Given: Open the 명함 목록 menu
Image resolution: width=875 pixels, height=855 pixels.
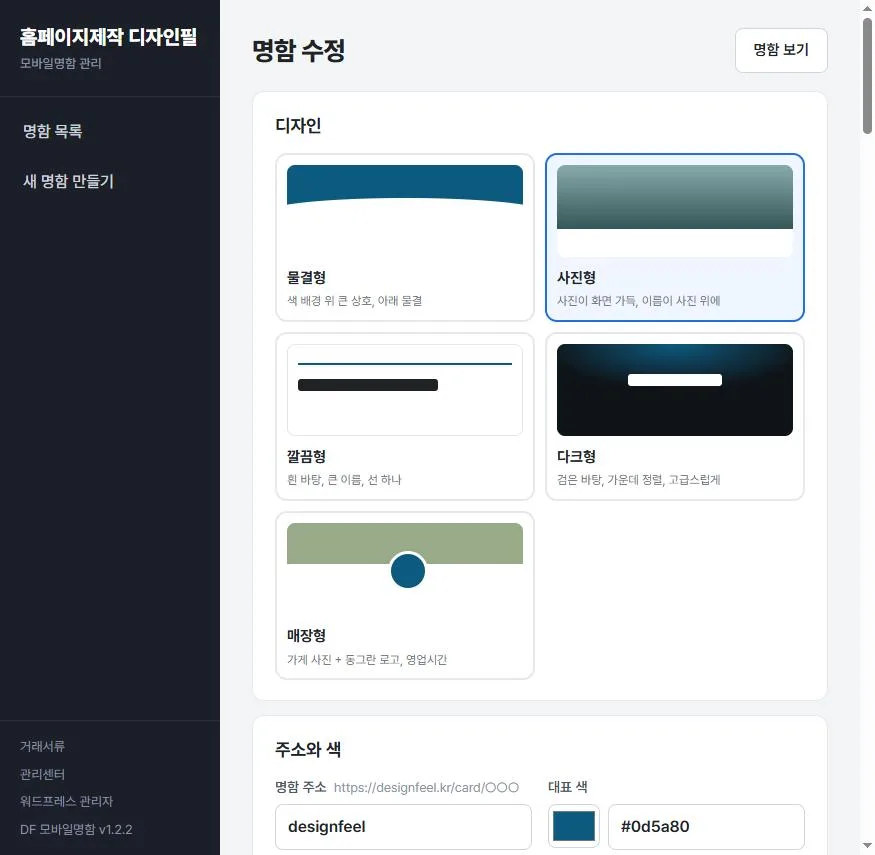Looking at the screenshot, I should (x=53, y=131).
